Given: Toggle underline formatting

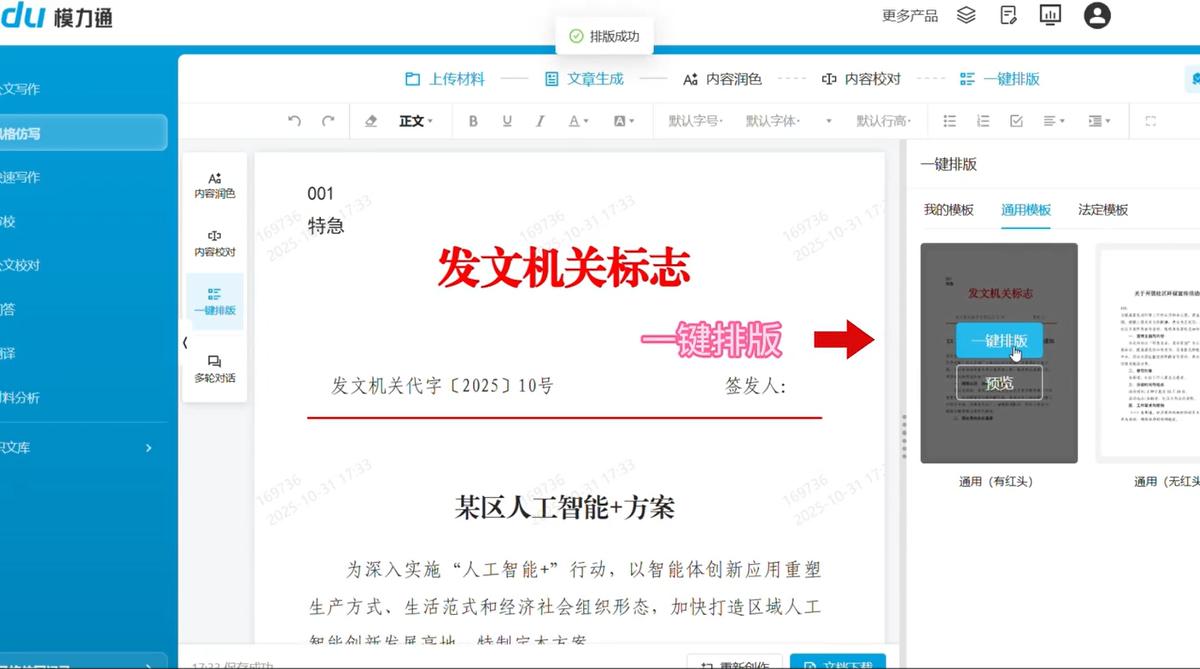Looking at the screenshot, I should click(x=507, y=121).
